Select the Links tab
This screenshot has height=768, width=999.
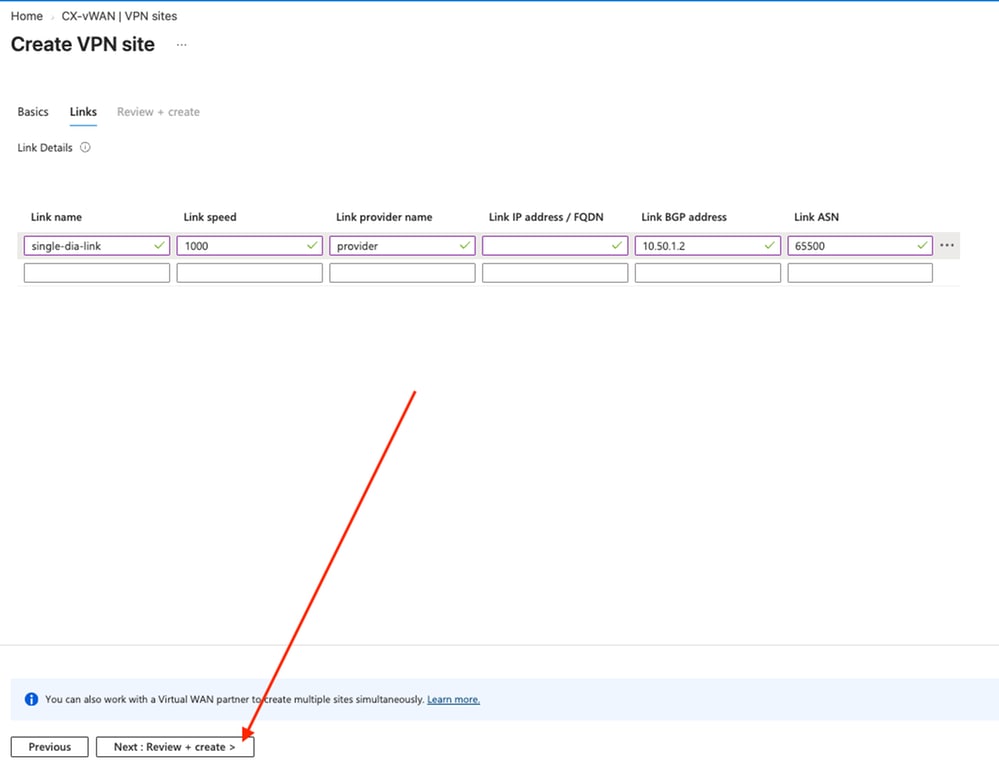pyautogui.click(x=83, y=112)
